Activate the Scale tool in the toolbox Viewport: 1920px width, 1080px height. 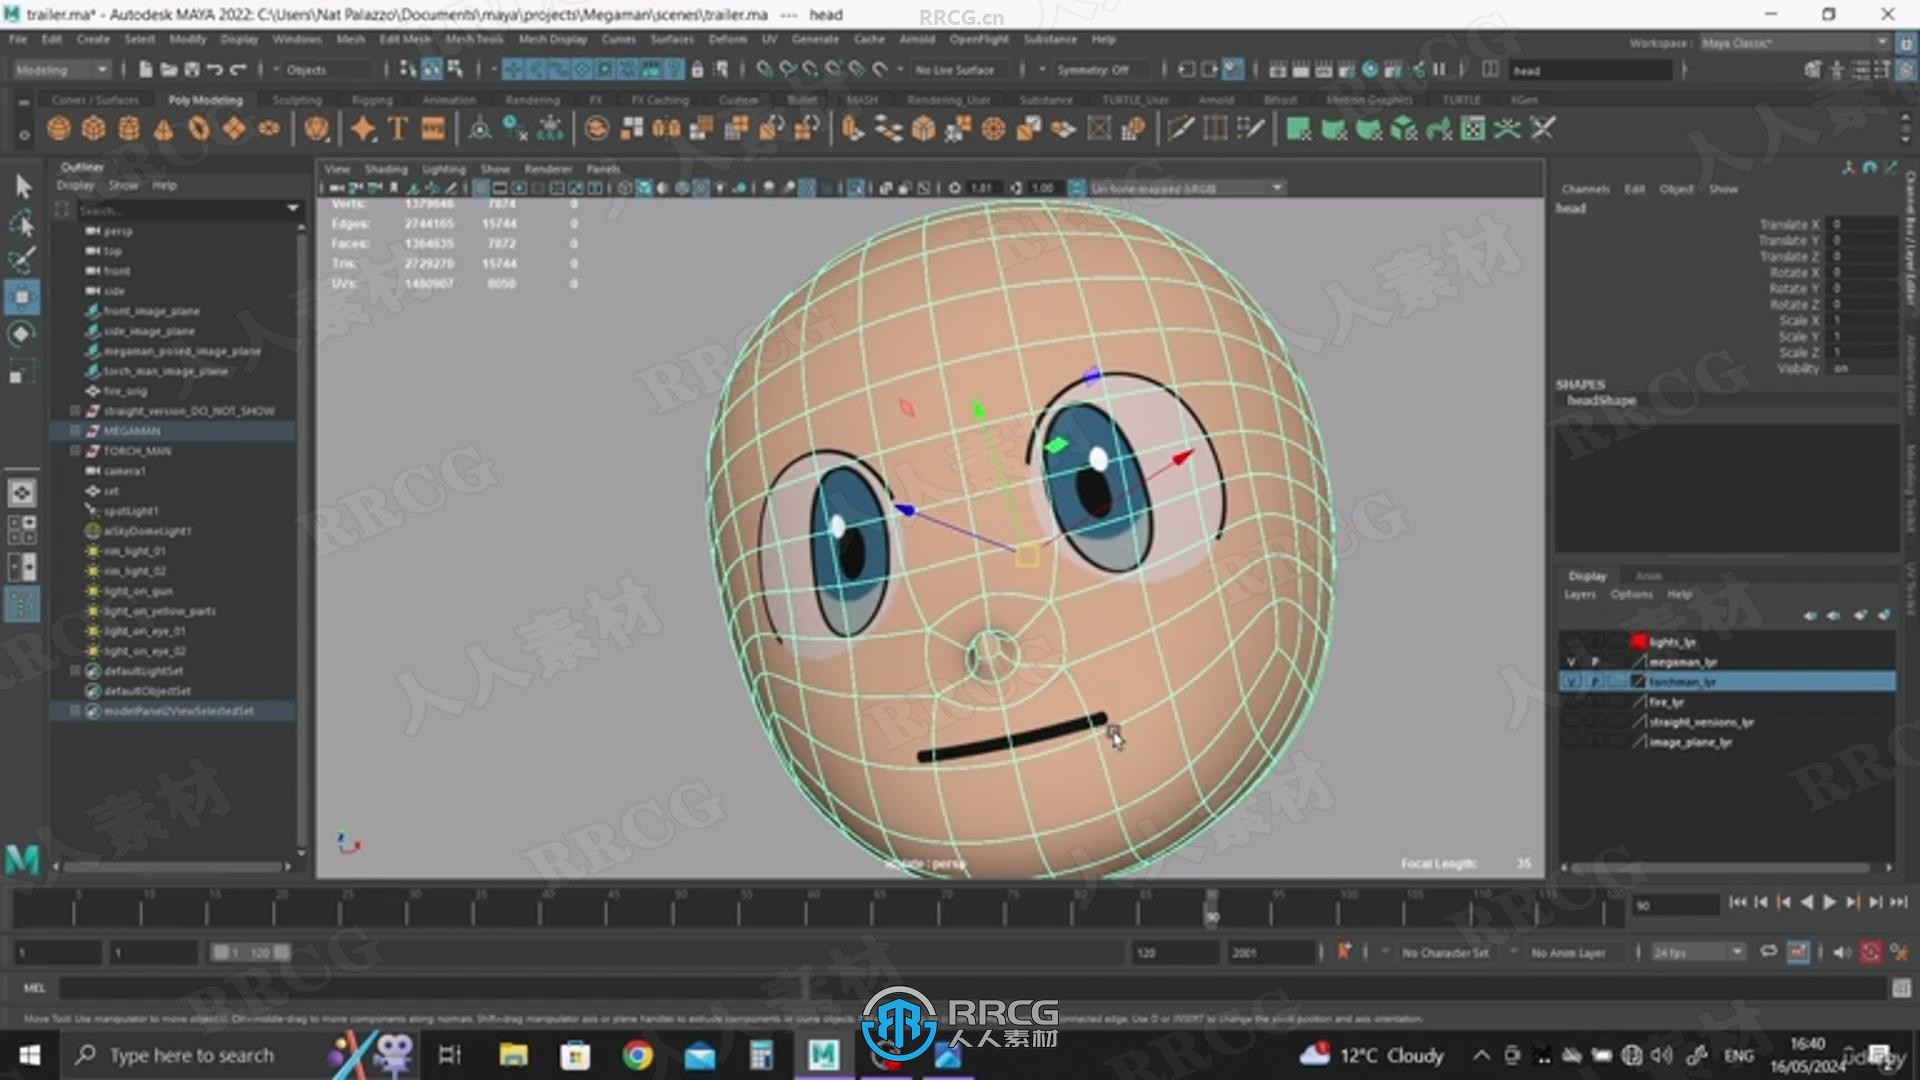(x=22, y=372)
